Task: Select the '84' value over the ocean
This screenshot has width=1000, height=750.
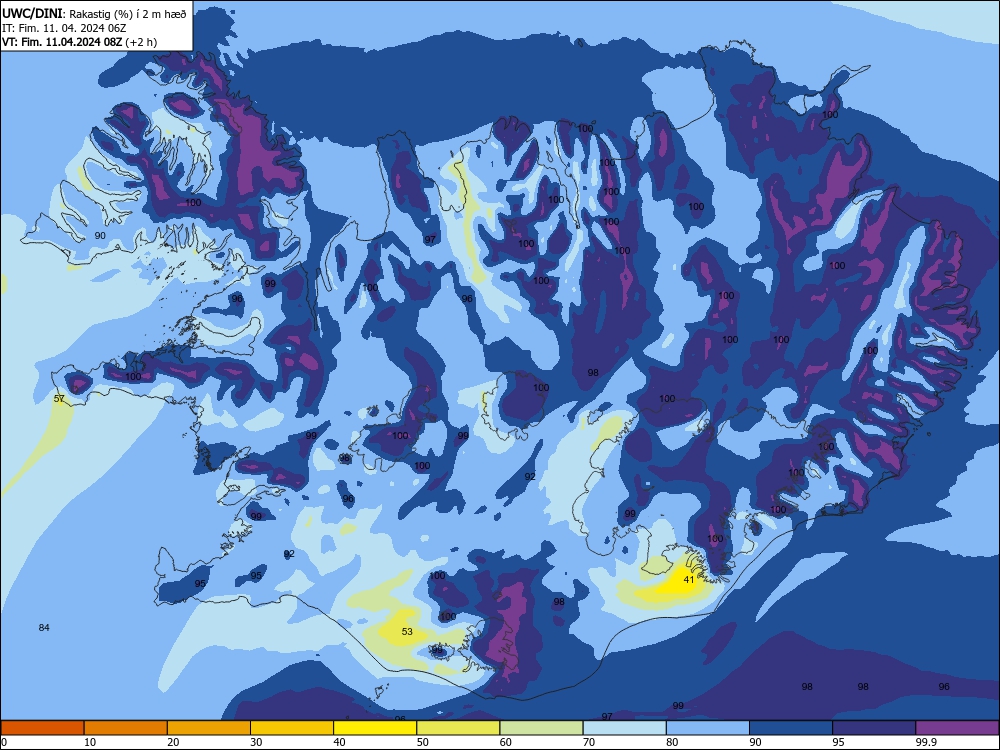Action: coord(44,628)
